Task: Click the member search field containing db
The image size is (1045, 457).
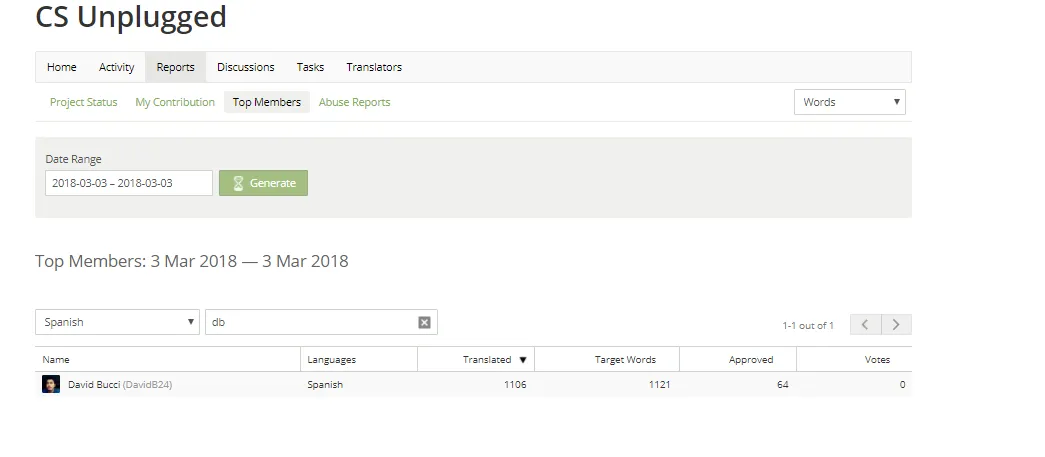Action: [321, 322]
